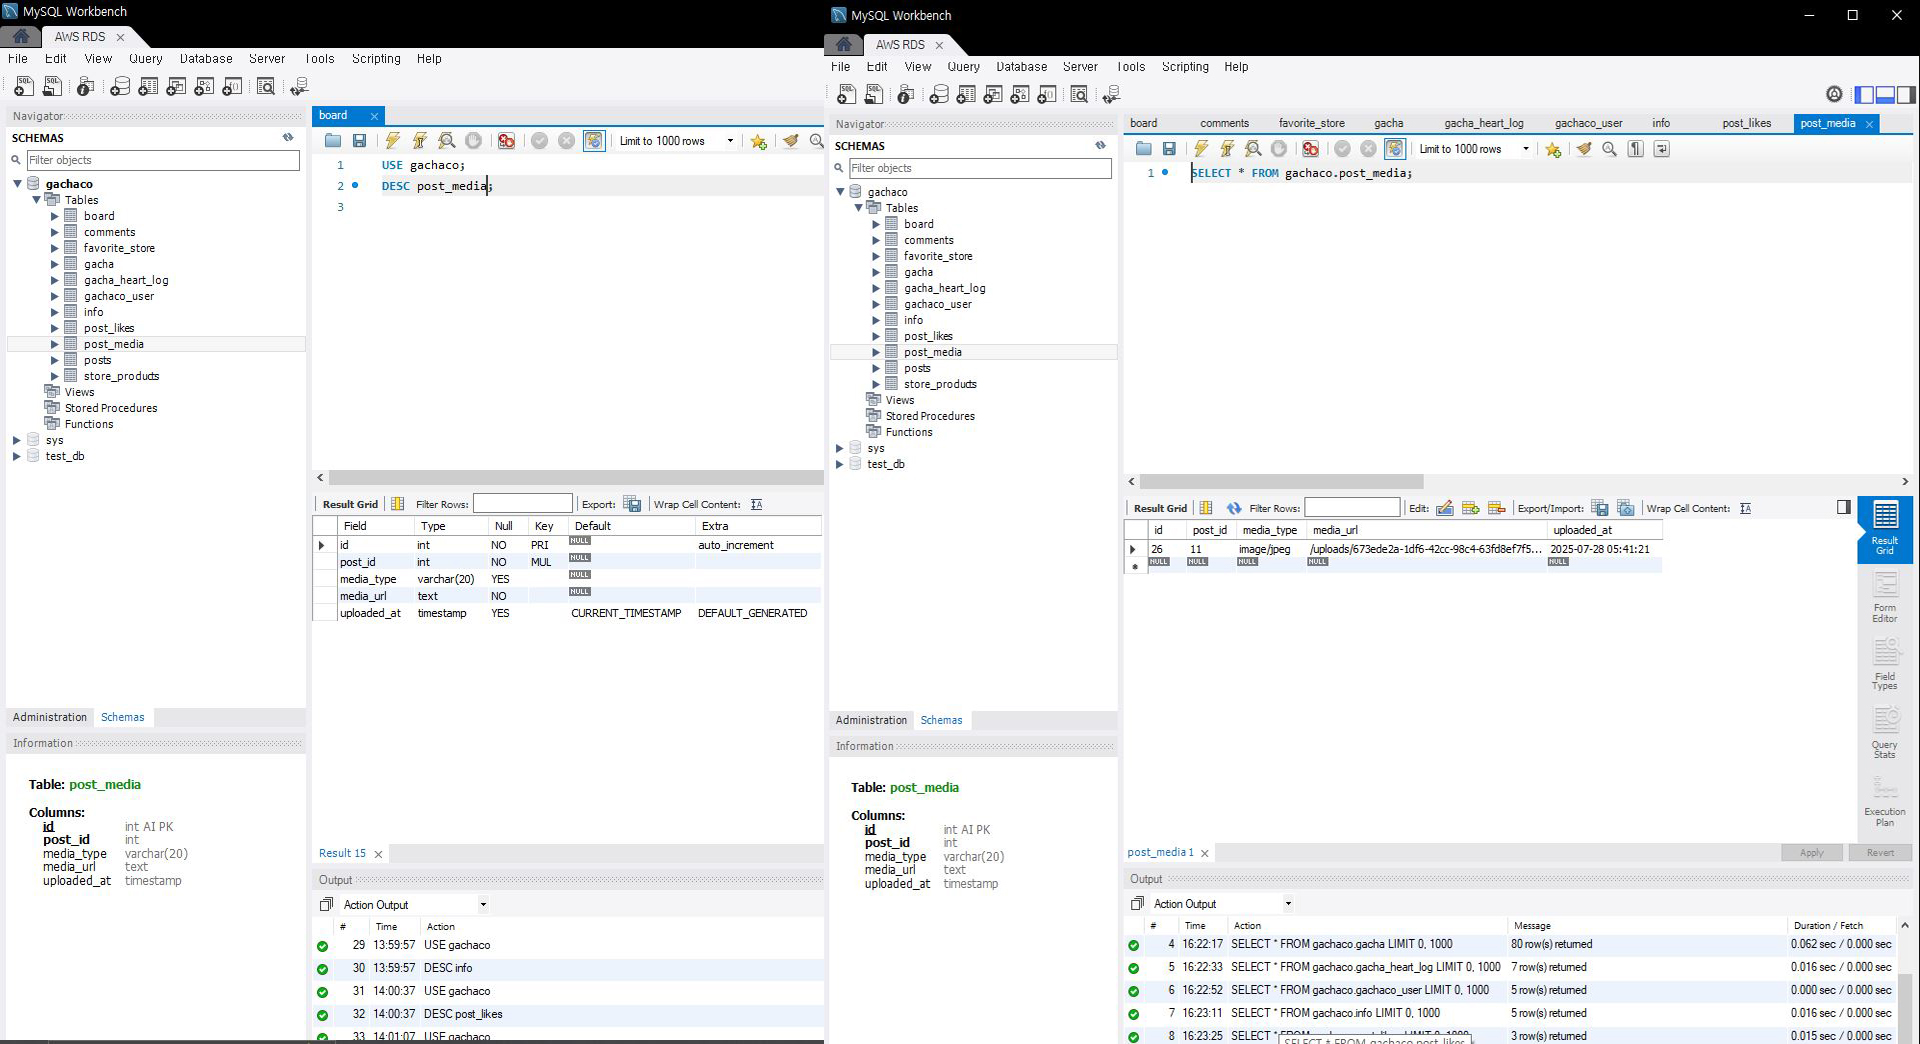The width and height of the screenshot is (1920, 1044).
Task: Expand posts table in left navigator
Action: pyautogui.click(x=55, y=360)
